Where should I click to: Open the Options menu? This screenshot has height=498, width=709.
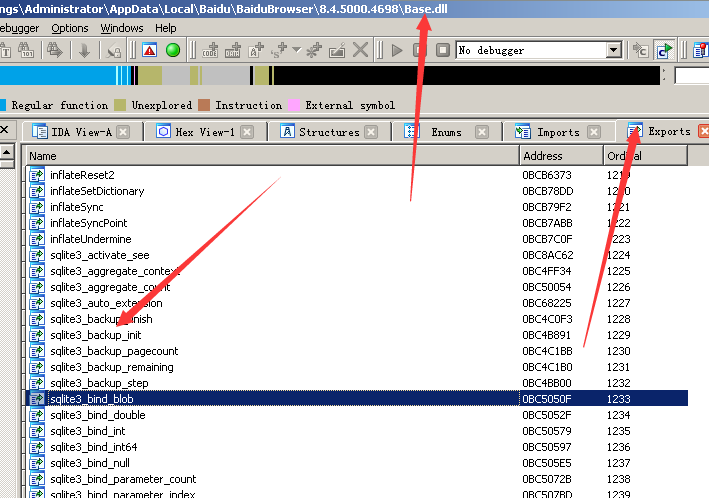tap(70, 28)
